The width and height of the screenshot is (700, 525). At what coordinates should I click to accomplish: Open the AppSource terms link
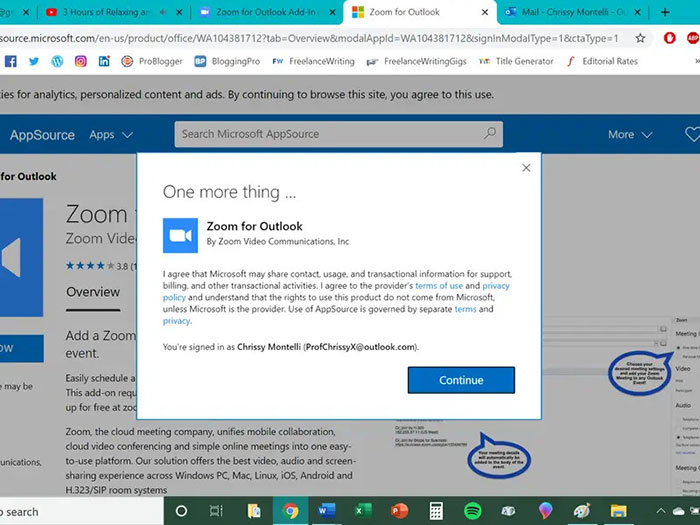coord(465,309)
